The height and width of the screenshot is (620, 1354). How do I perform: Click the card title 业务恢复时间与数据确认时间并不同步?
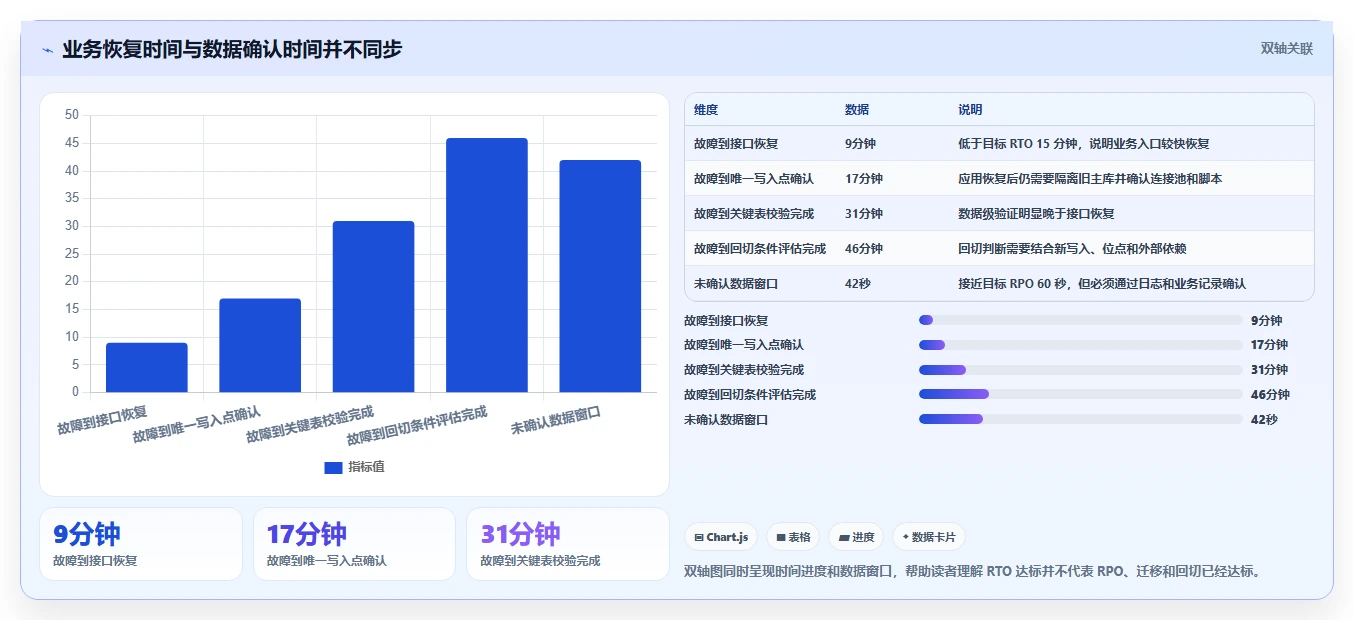pos(232,49)
